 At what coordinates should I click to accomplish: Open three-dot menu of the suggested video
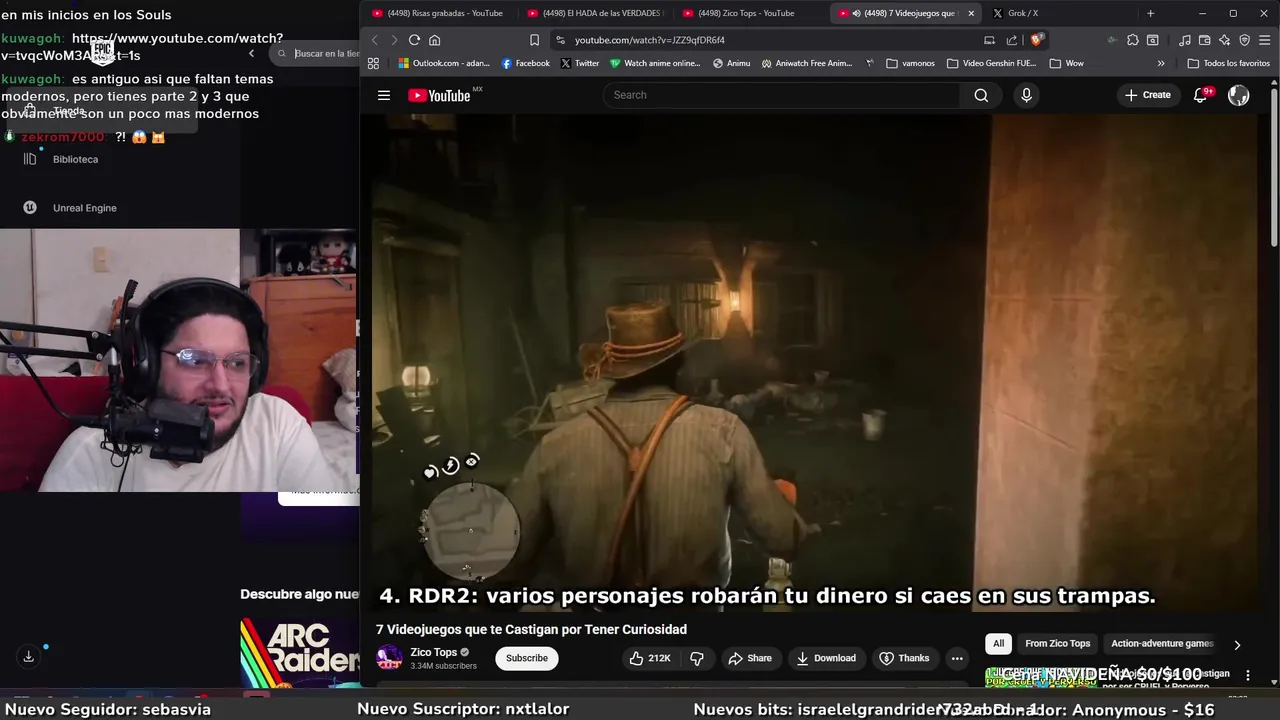point(1247,675)
